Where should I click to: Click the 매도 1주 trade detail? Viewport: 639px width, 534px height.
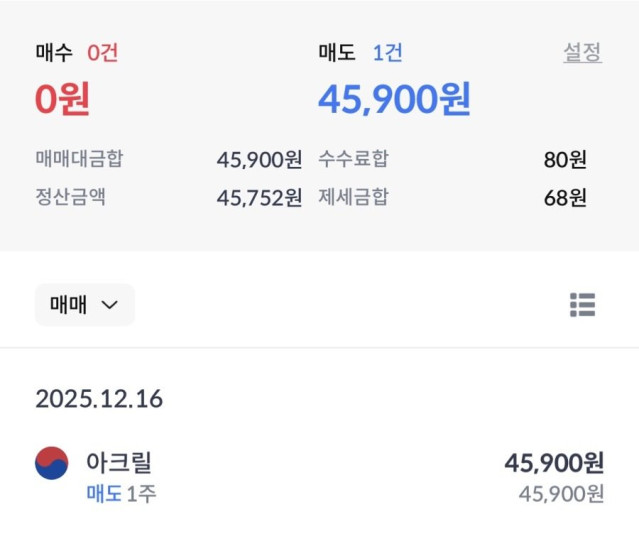coord(121,493)
